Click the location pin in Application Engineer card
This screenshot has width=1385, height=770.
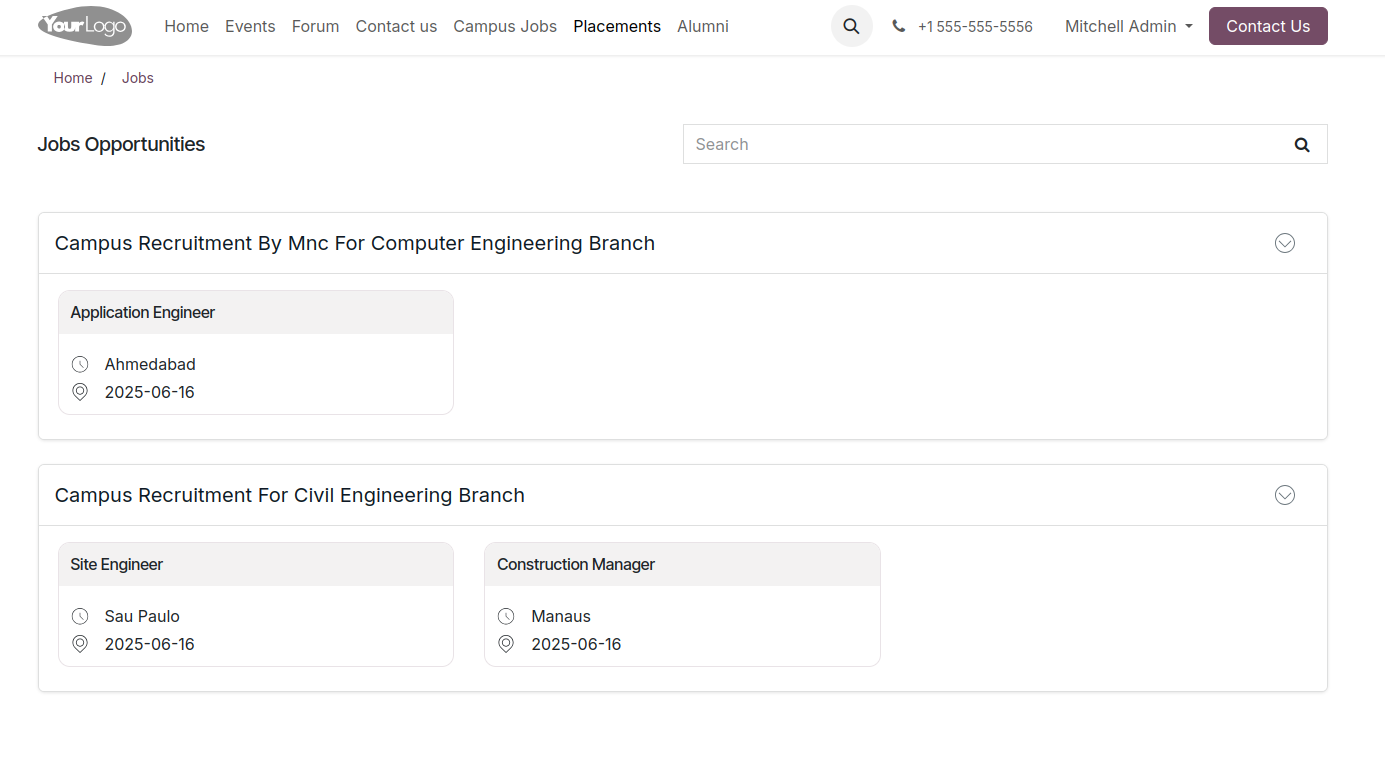tap(80, 392)
